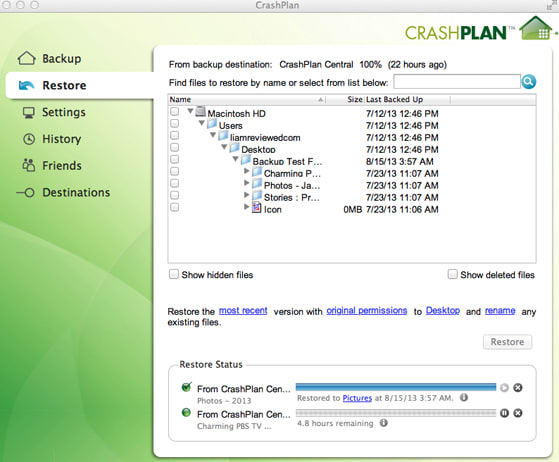Image resolution: width=559 pixels, height=462 pixels.
Task: Expand the Icon file entry
Action: tap(246, 207)
